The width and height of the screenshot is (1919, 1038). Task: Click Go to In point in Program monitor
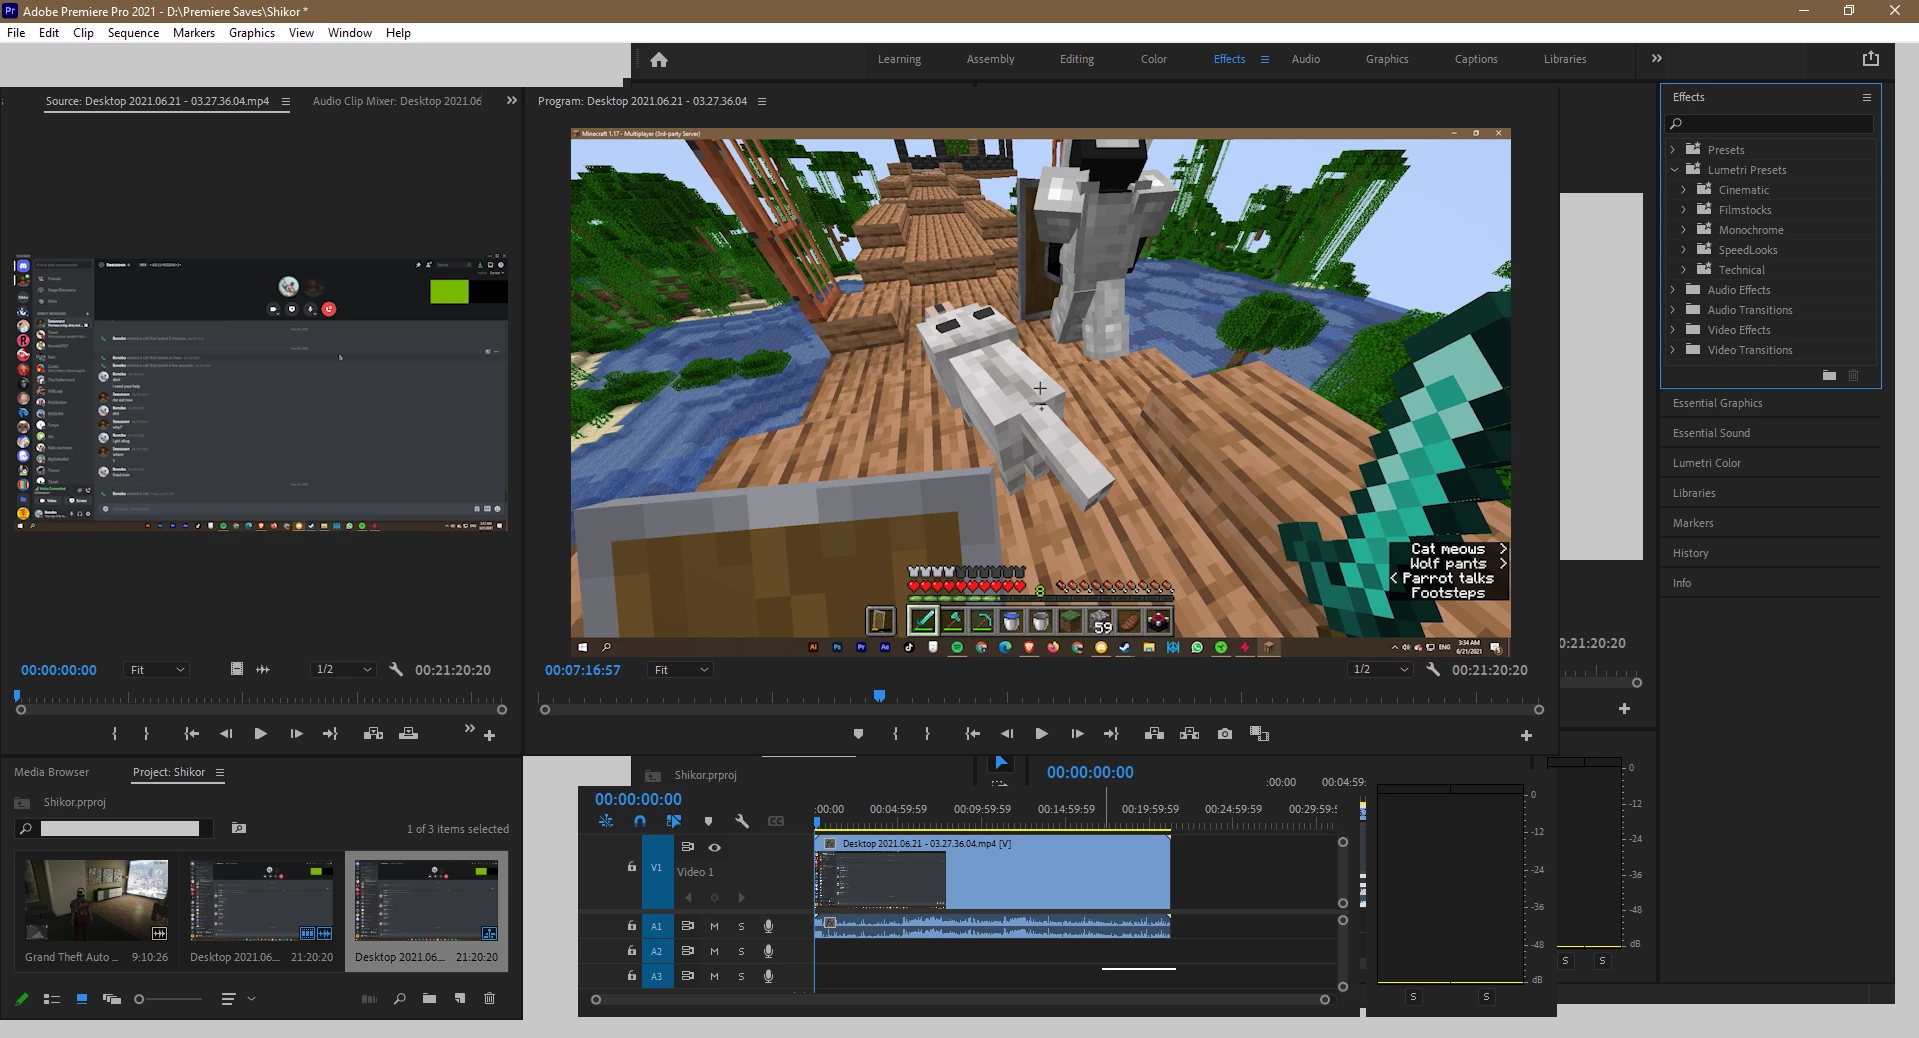click(x=972, y=734)
